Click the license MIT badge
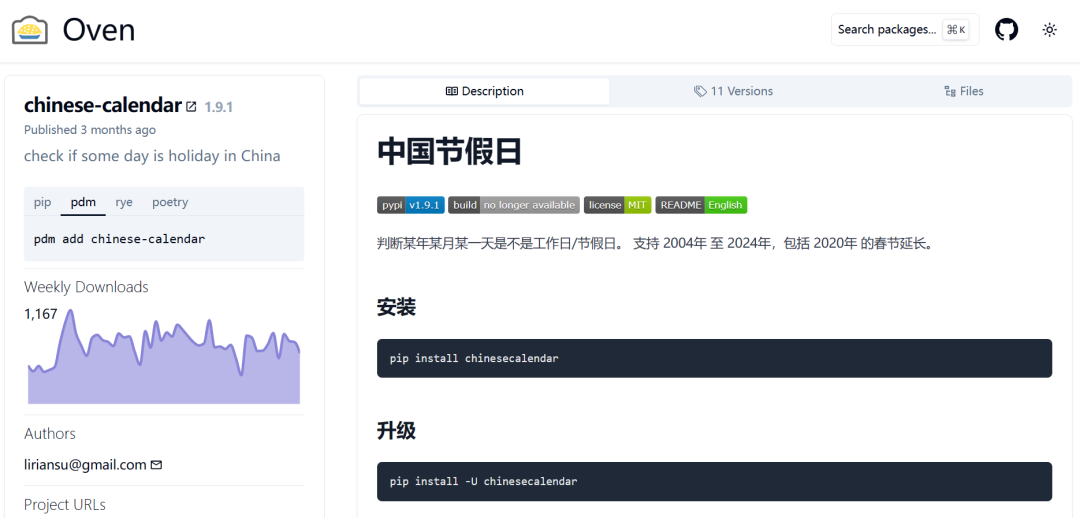Image resolution: width=1080 pixels, height=518 pixels. click(x=617, y=205)
